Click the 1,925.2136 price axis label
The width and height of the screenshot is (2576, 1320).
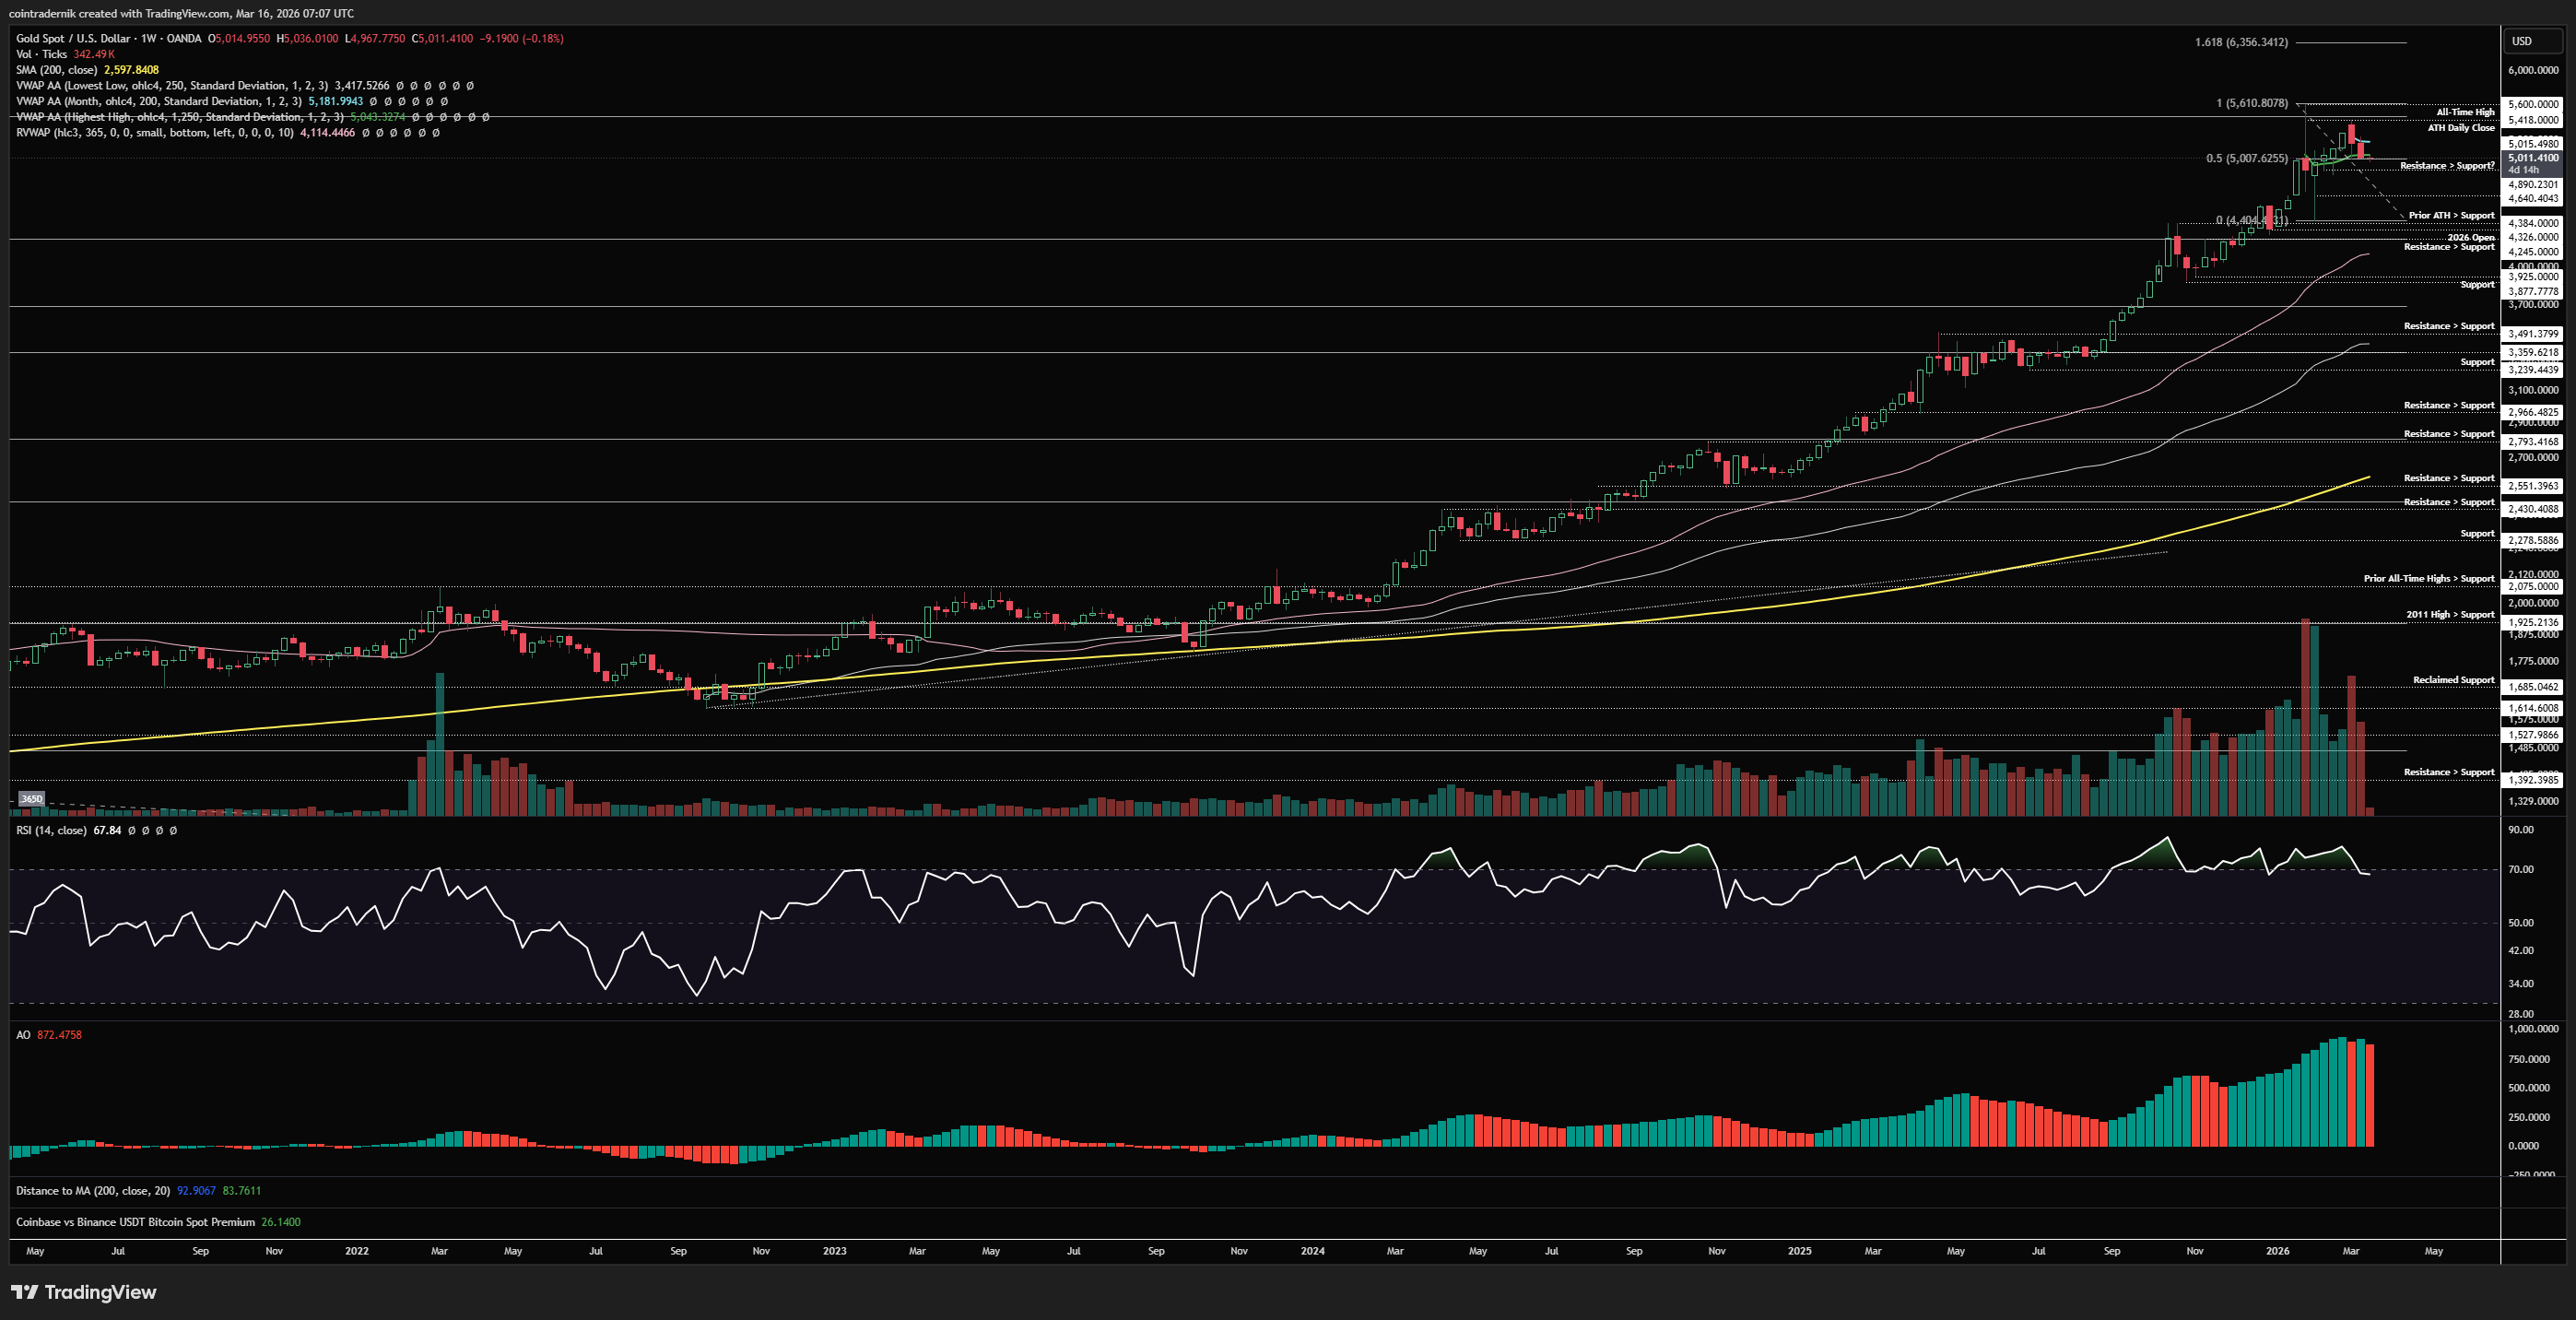tap(2532, 622)
